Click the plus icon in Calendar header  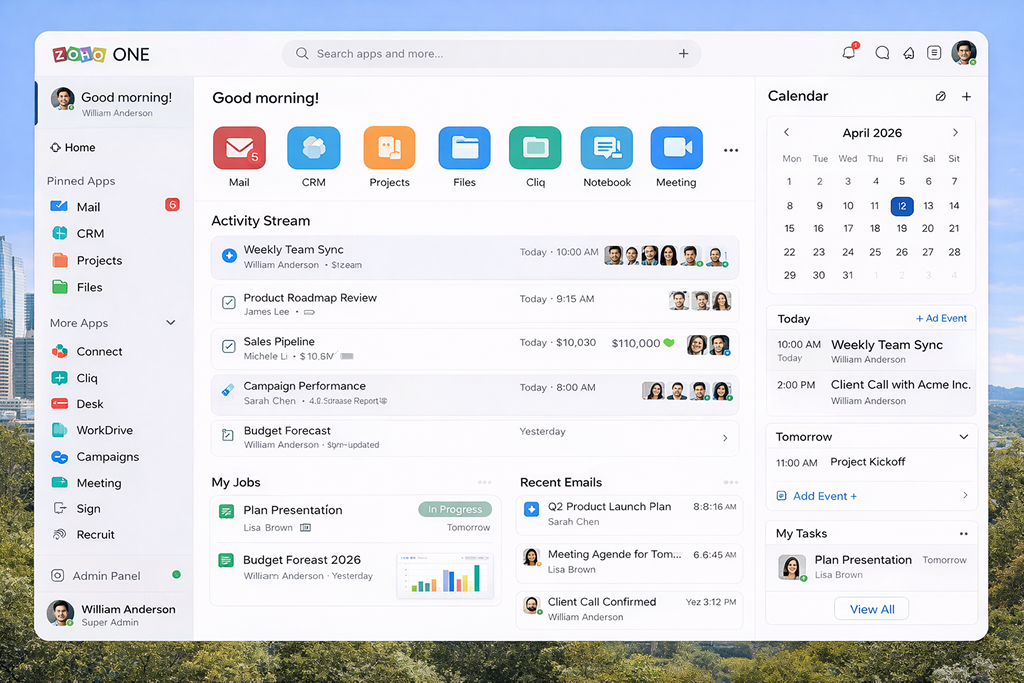(966, 97)
